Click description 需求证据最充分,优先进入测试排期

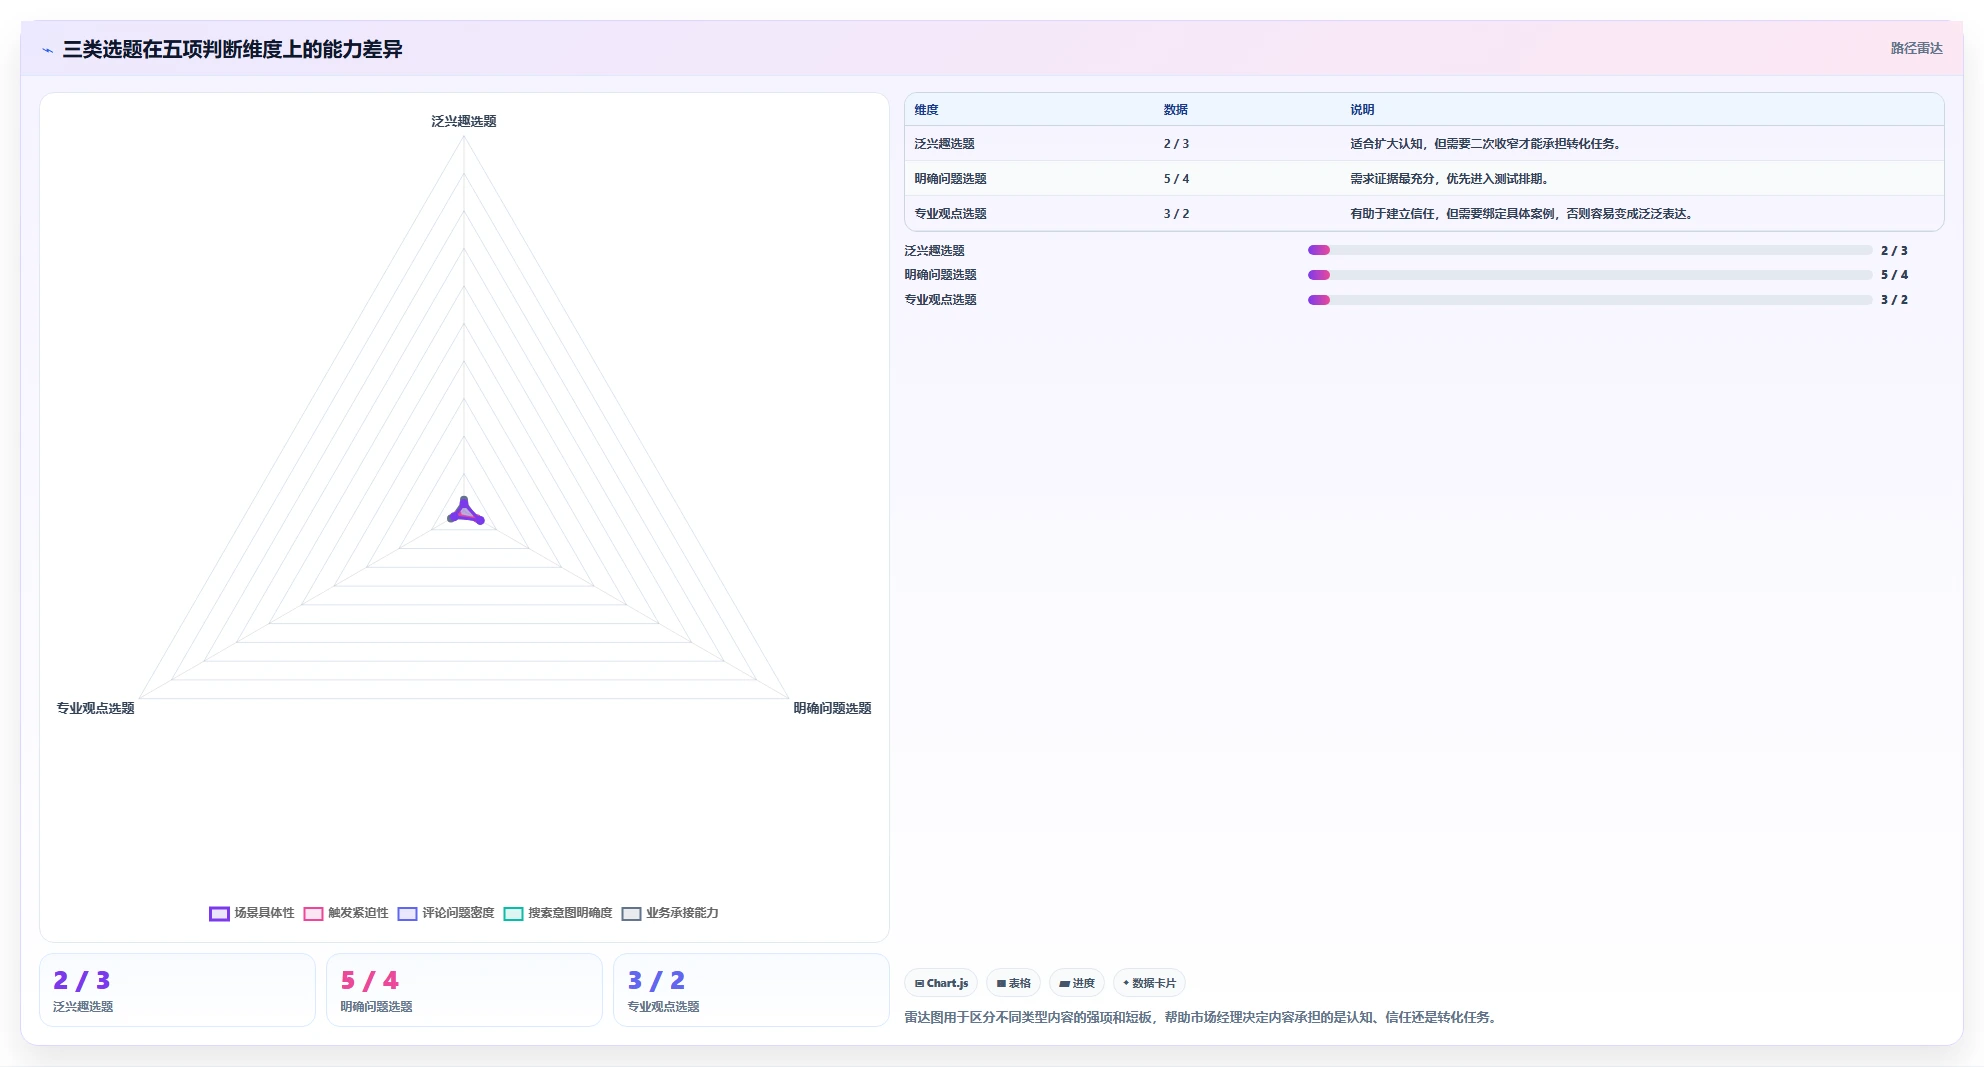click(1449, 179)
